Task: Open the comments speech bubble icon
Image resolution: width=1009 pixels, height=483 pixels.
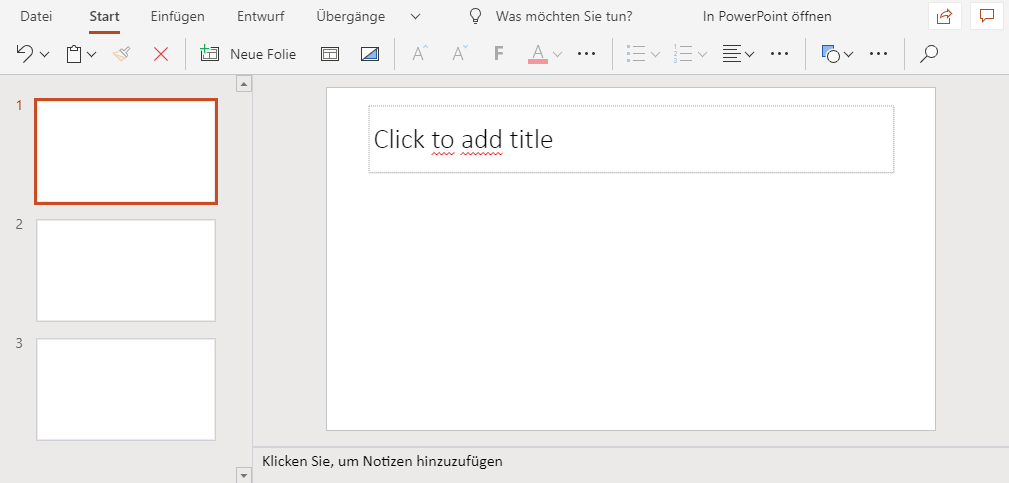Action: (x=986, y=16)
